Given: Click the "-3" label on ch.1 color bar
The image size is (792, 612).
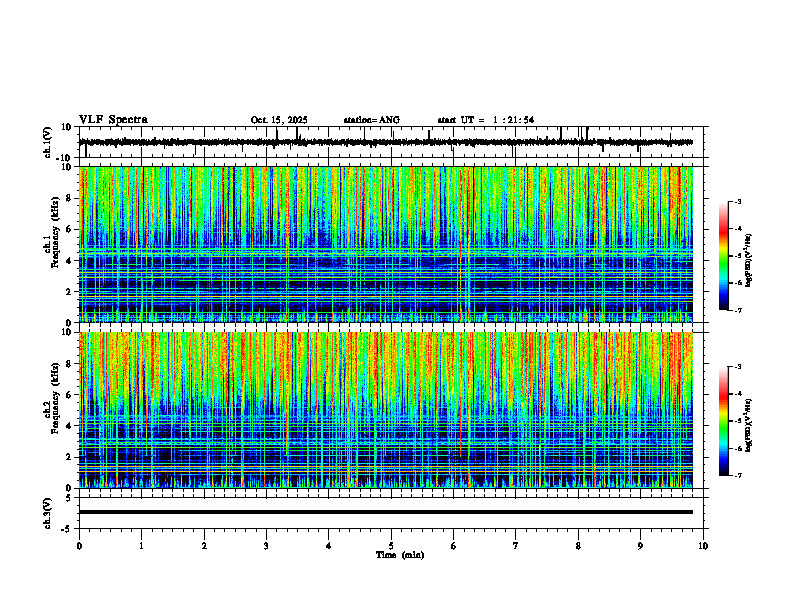Looking at the screenshot, I should (x=737, y=202).
